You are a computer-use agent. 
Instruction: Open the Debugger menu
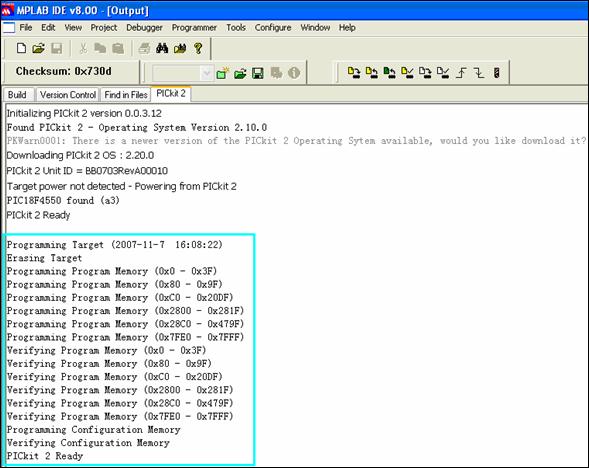pyautogui.click(x=144, y=27)
